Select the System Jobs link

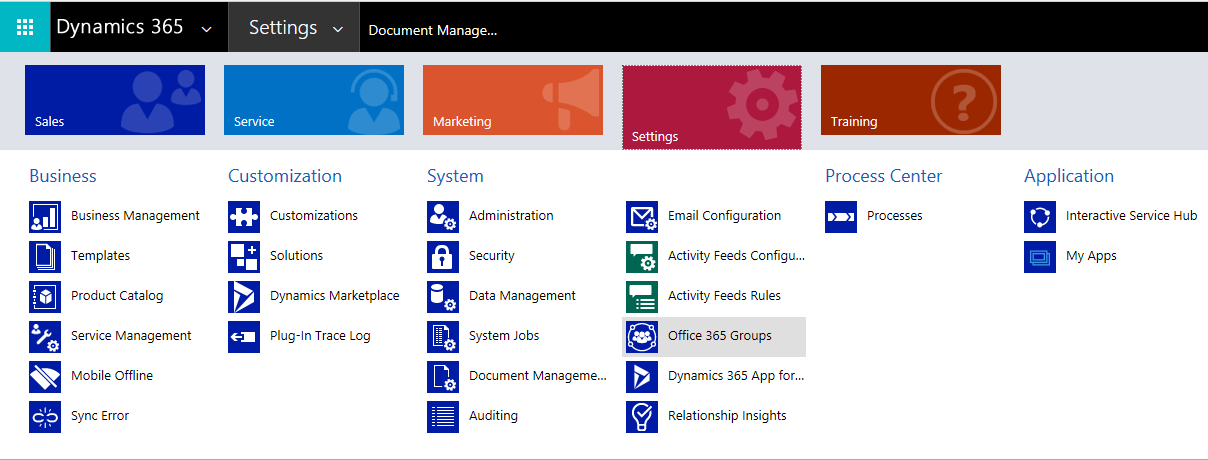click(504, 336)
